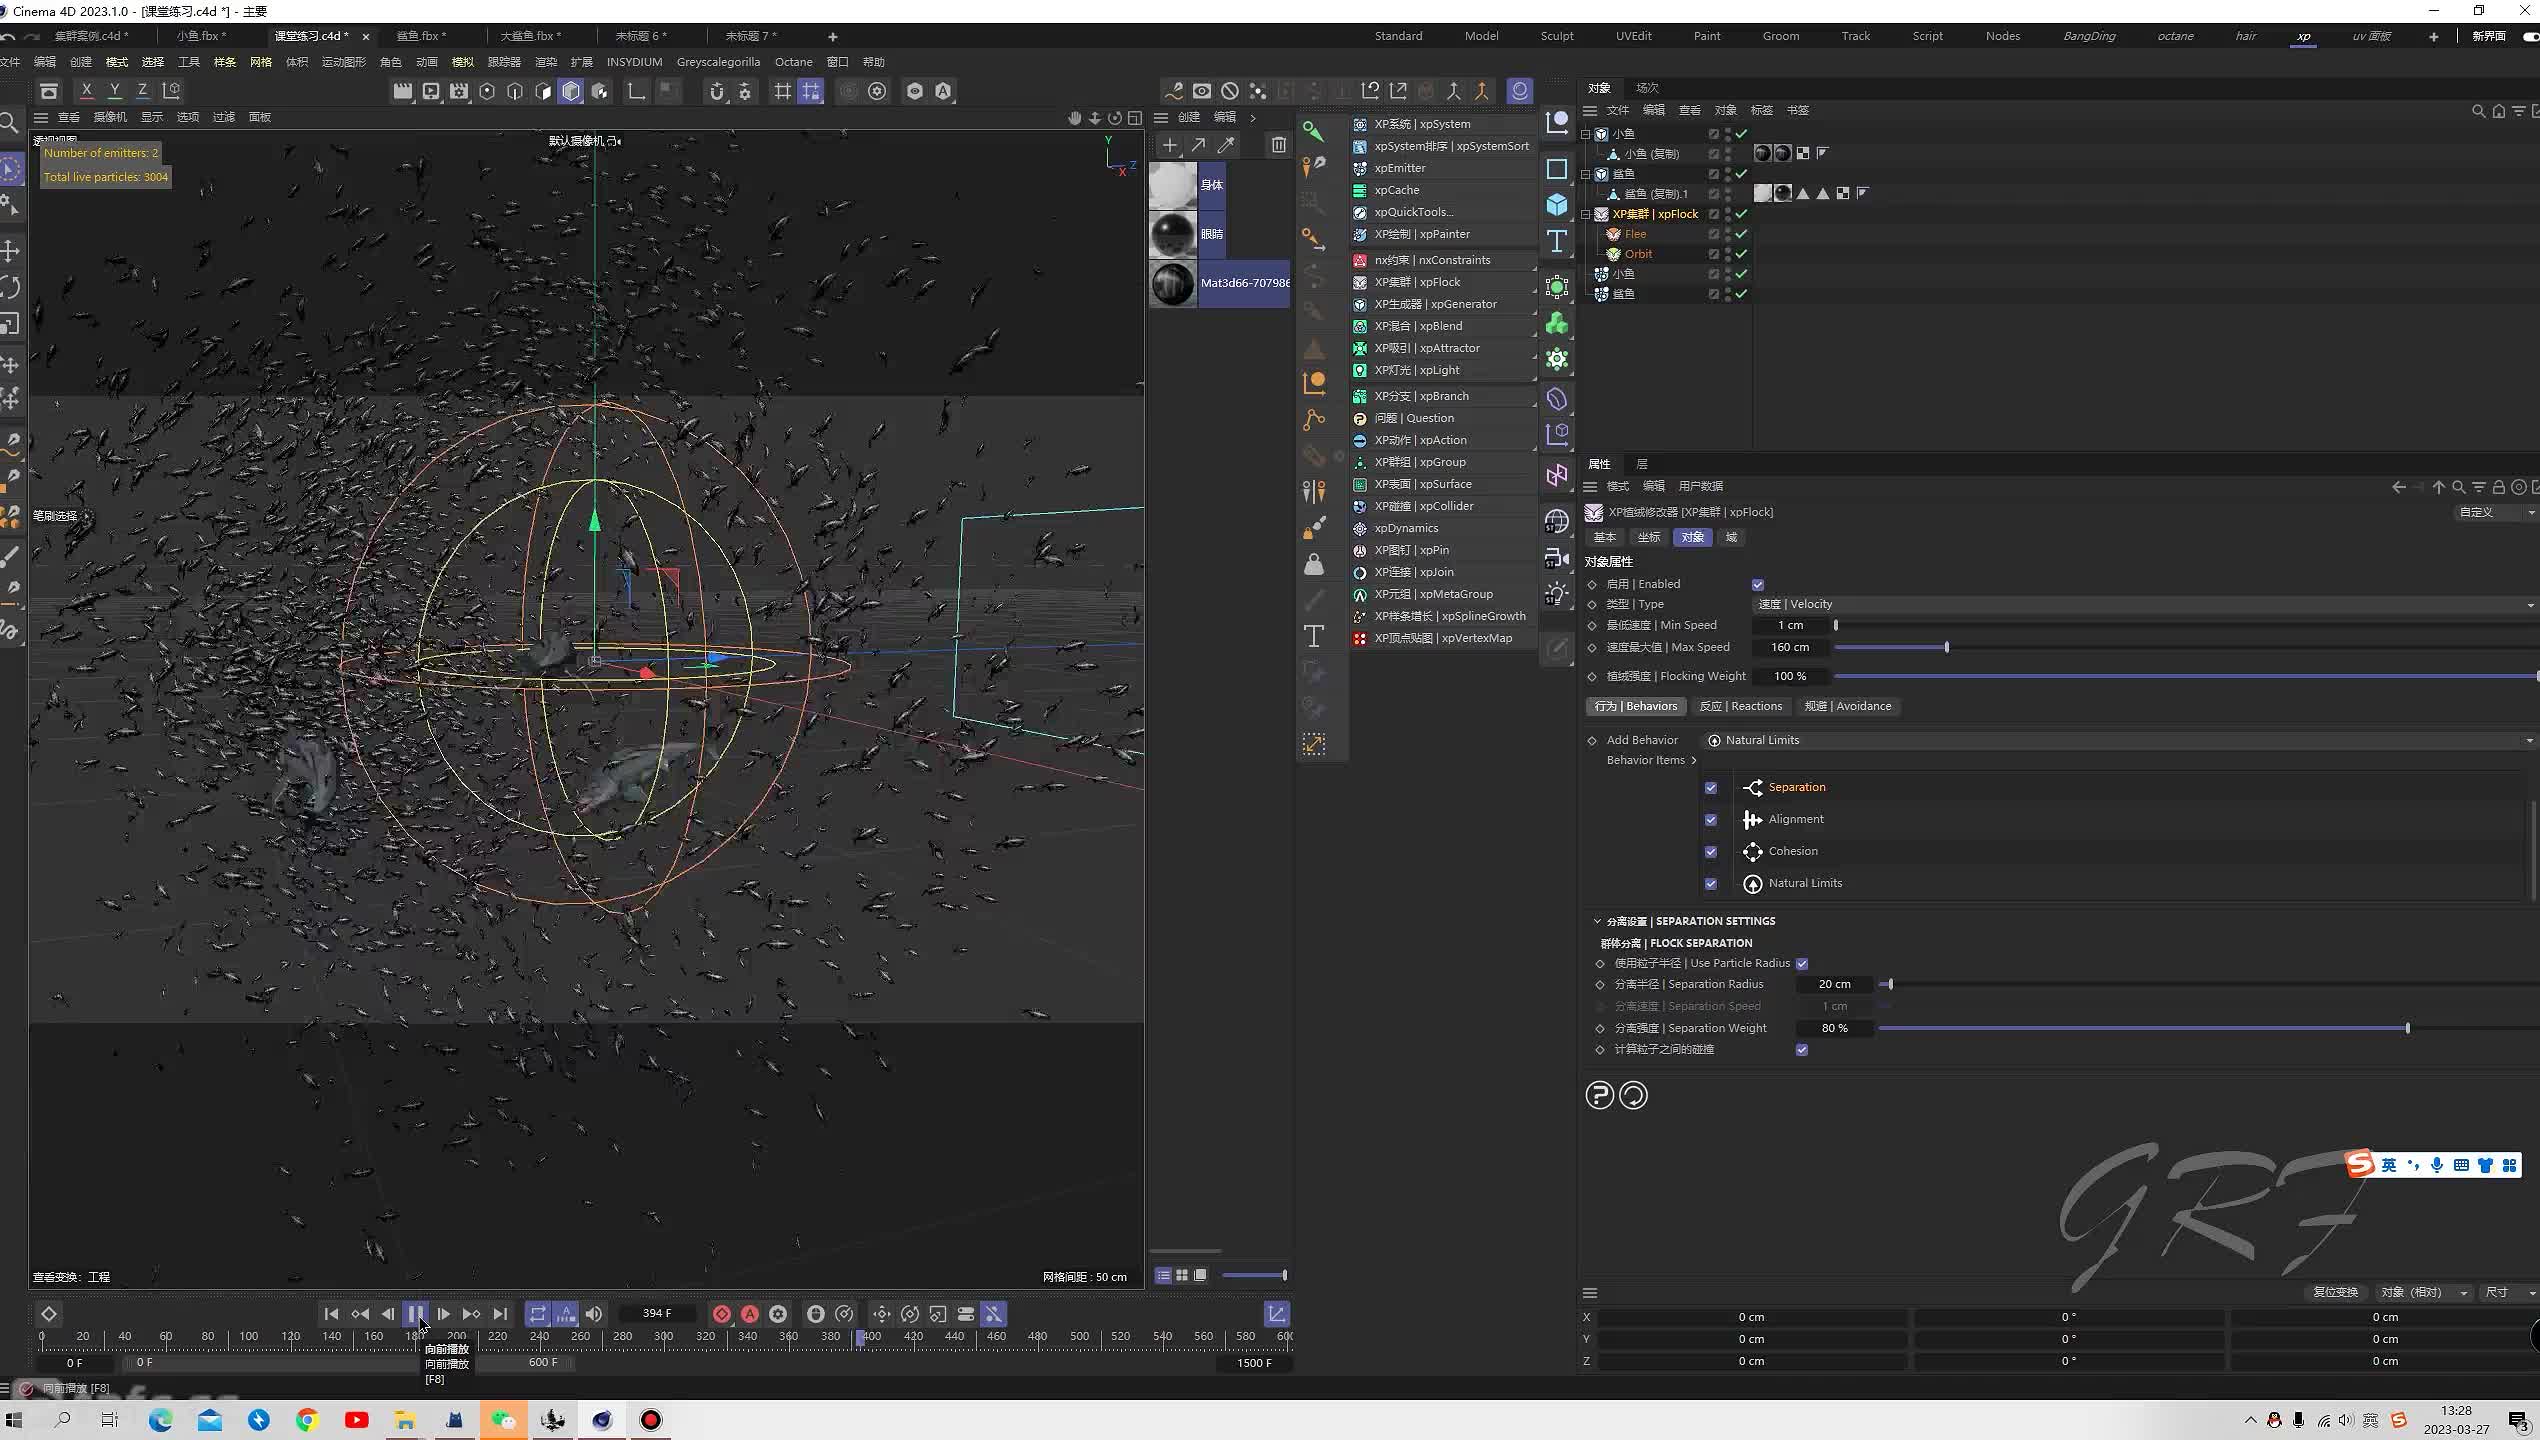Open the INSYDIUM menu
Viewport: 2540px width, 1440px height.
pos(634,62)
